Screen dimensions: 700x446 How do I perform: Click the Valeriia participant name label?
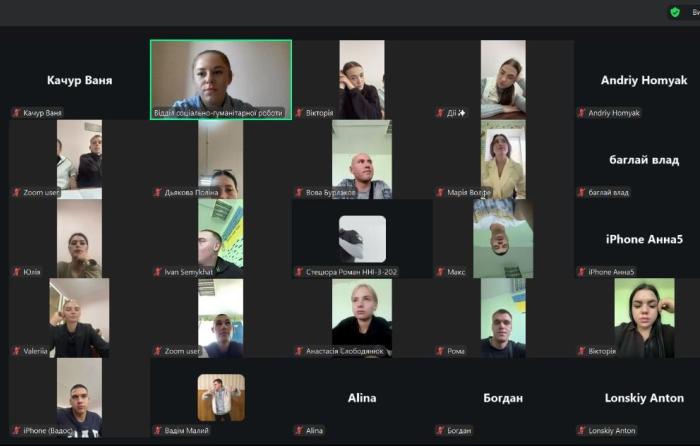35,351
